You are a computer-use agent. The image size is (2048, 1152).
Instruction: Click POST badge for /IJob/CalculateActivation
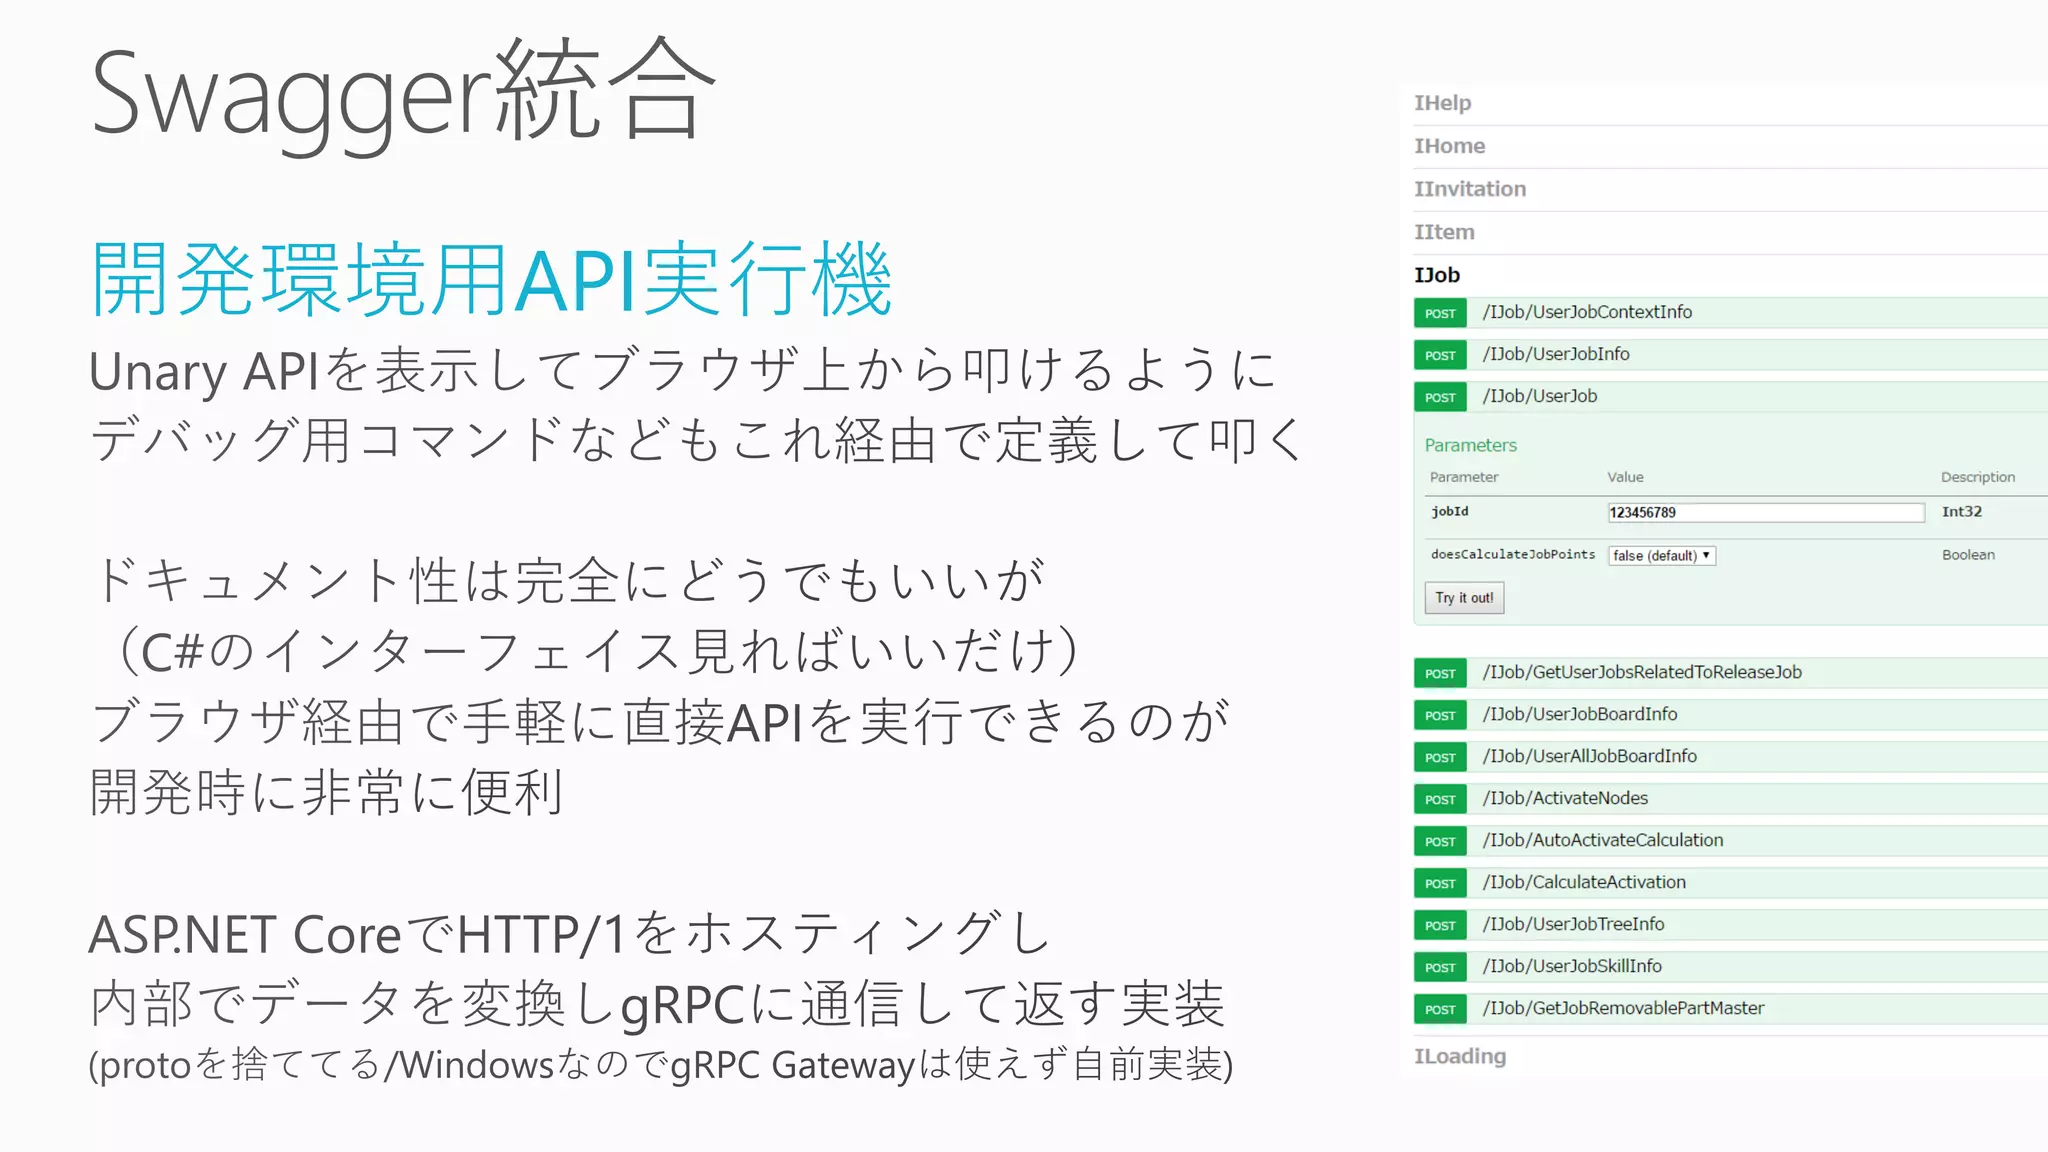[x=1440, y=883]
